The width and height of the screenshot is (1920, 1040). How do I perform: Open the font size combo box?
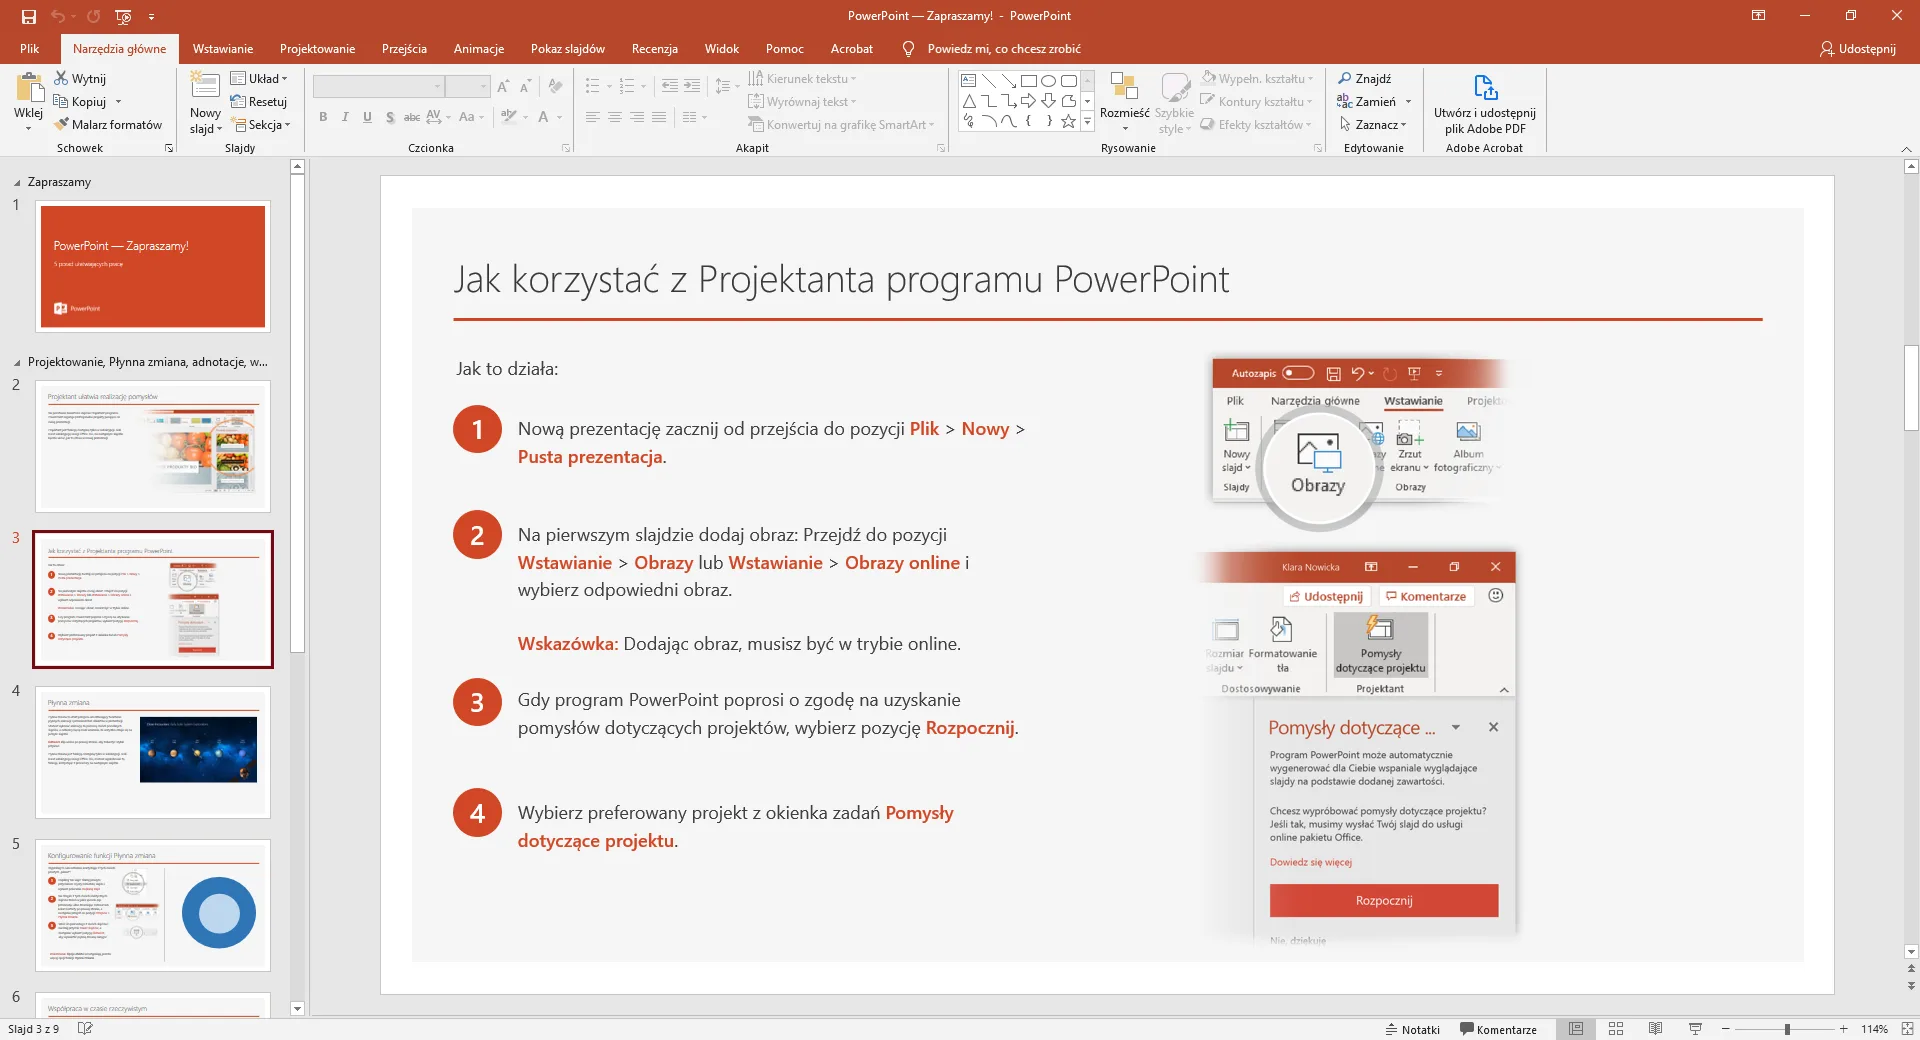click(x=468, y=87)
